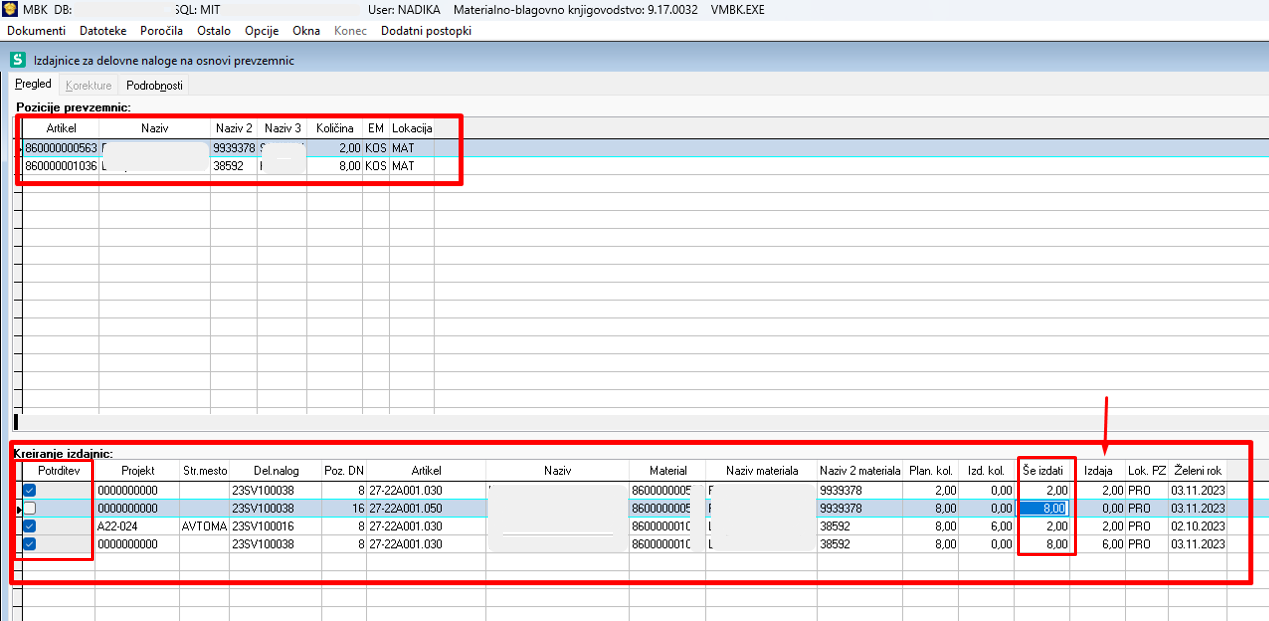Click the Naziv 2 column header
Screen dimensions: 1269x621
pos(234,128)
